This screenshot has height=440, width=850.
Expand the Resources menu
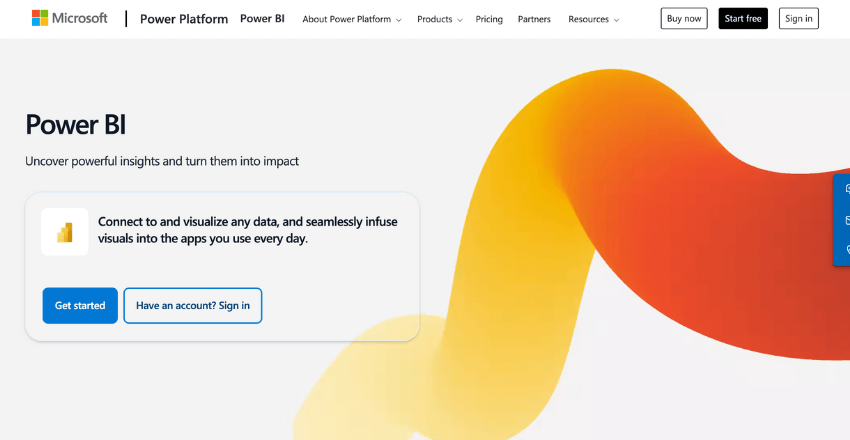(593, 19)
